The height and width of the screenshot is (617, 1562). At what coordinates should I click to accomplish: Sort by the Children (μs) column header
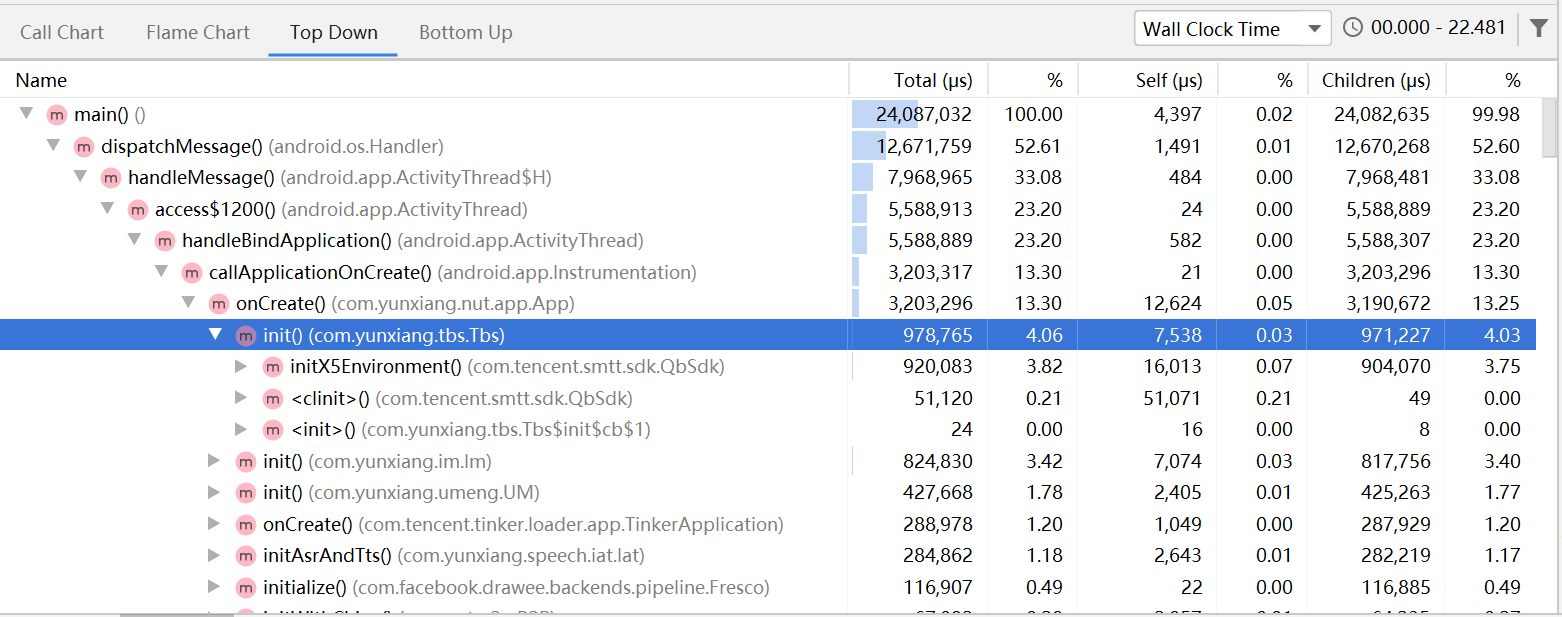coord(1376,81)
